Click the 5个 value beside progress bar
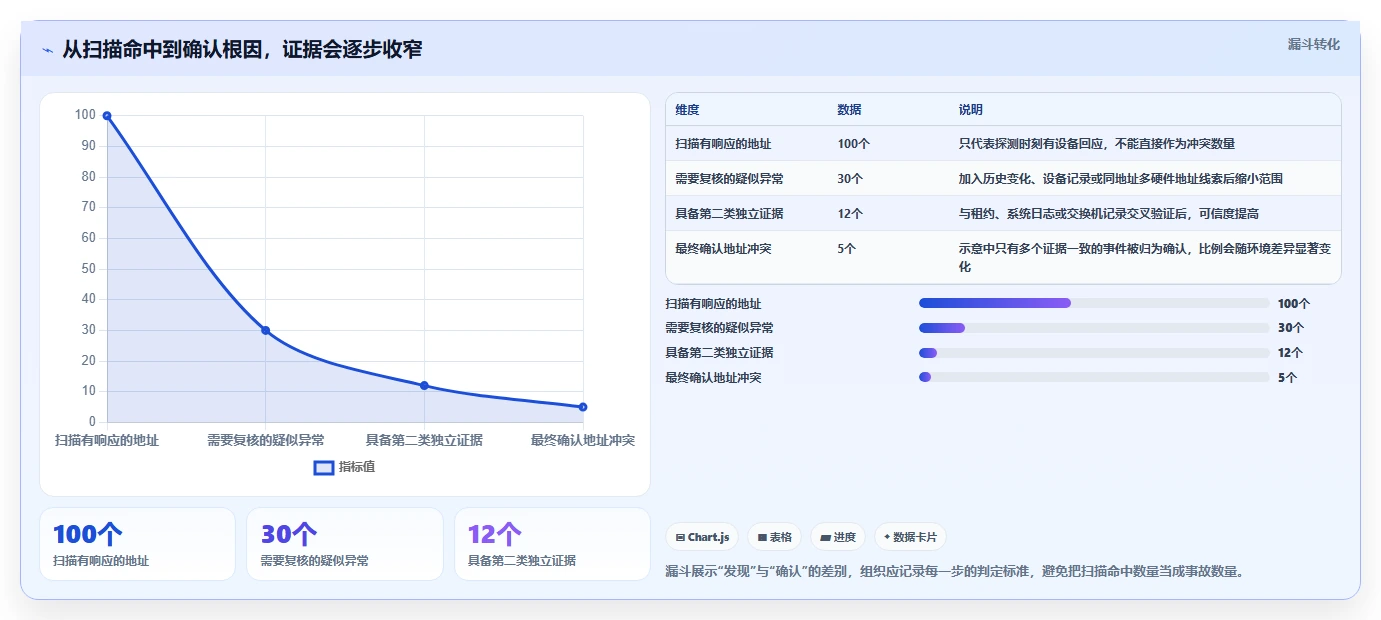 [x=1287, y=377]
